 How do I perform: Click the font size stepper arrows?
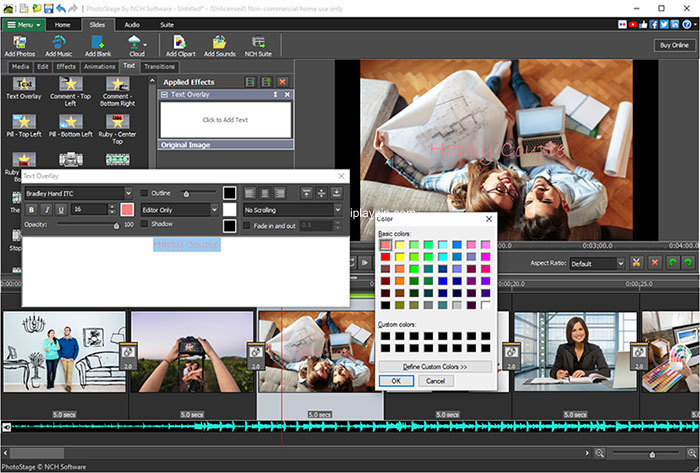coord(112,209)
